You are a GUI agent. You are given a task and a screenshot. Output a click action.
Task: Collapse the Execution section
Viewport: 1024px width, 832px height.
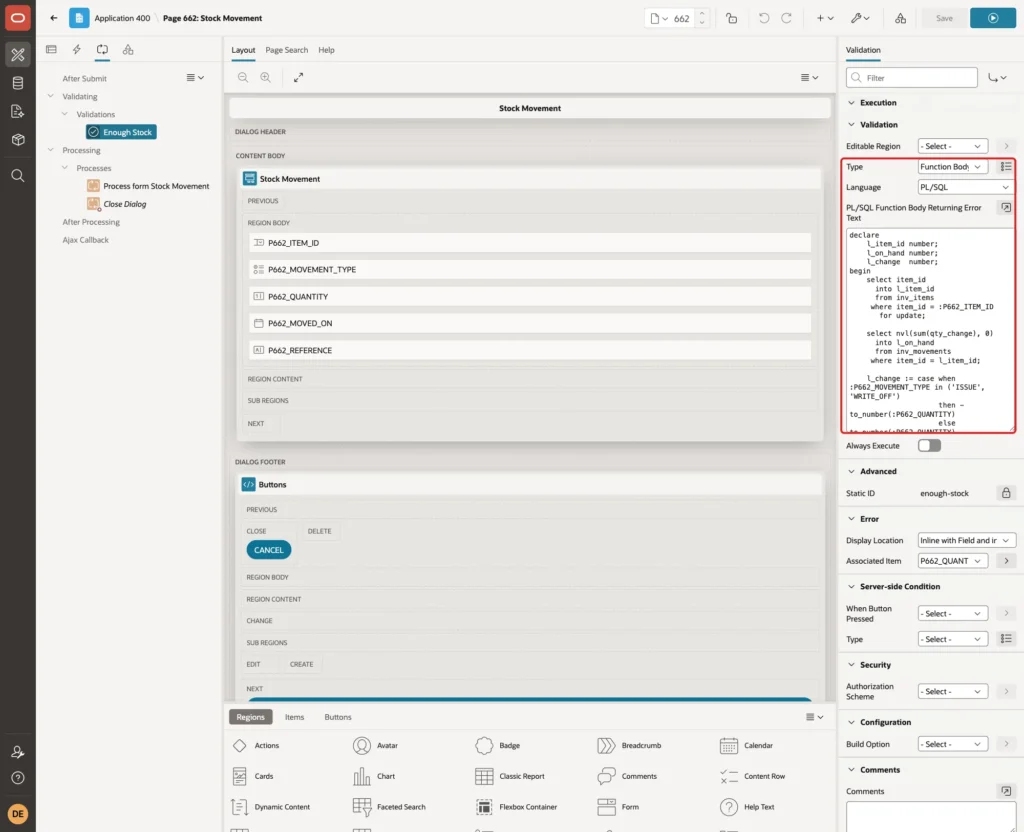tap(851, 103)
